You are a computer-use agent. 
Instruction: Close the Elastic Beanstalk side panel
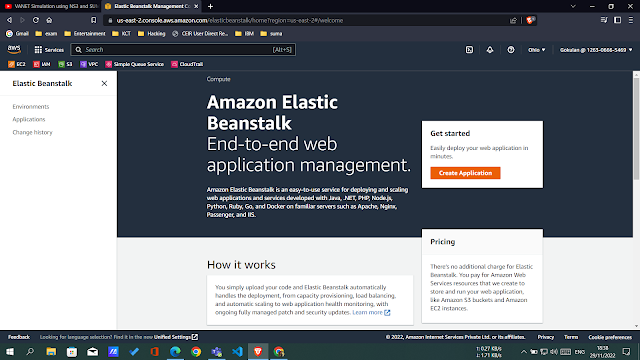tap(104, 83)
